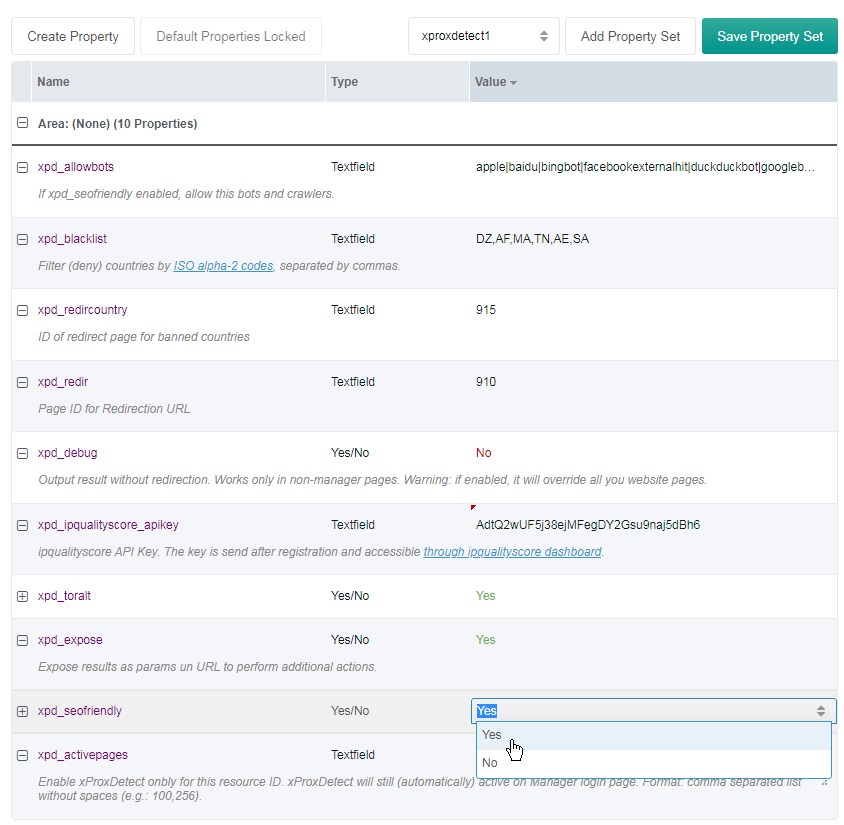Image resolution: width=844 pixels, height=825 pixels.
Task: Collapse the Area (None) group
Action: coord(22,123)
